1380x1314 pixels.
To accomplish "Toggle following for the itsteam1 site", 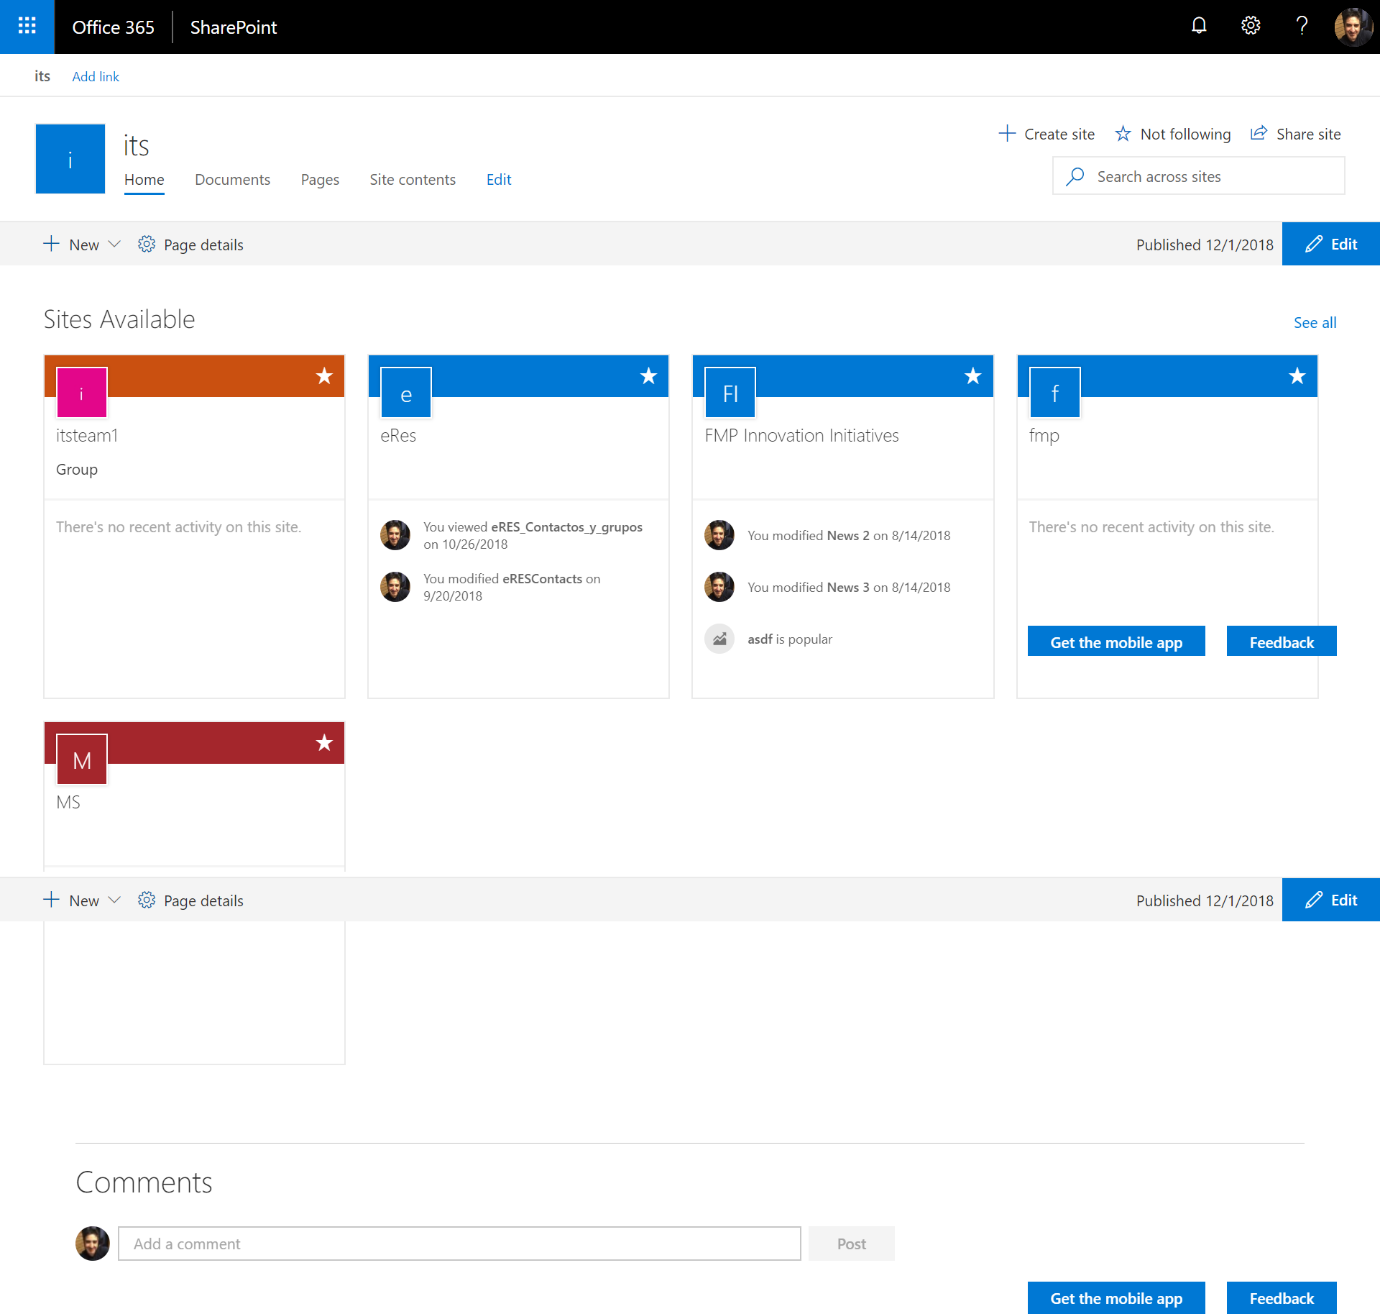I will click(323, 376).
